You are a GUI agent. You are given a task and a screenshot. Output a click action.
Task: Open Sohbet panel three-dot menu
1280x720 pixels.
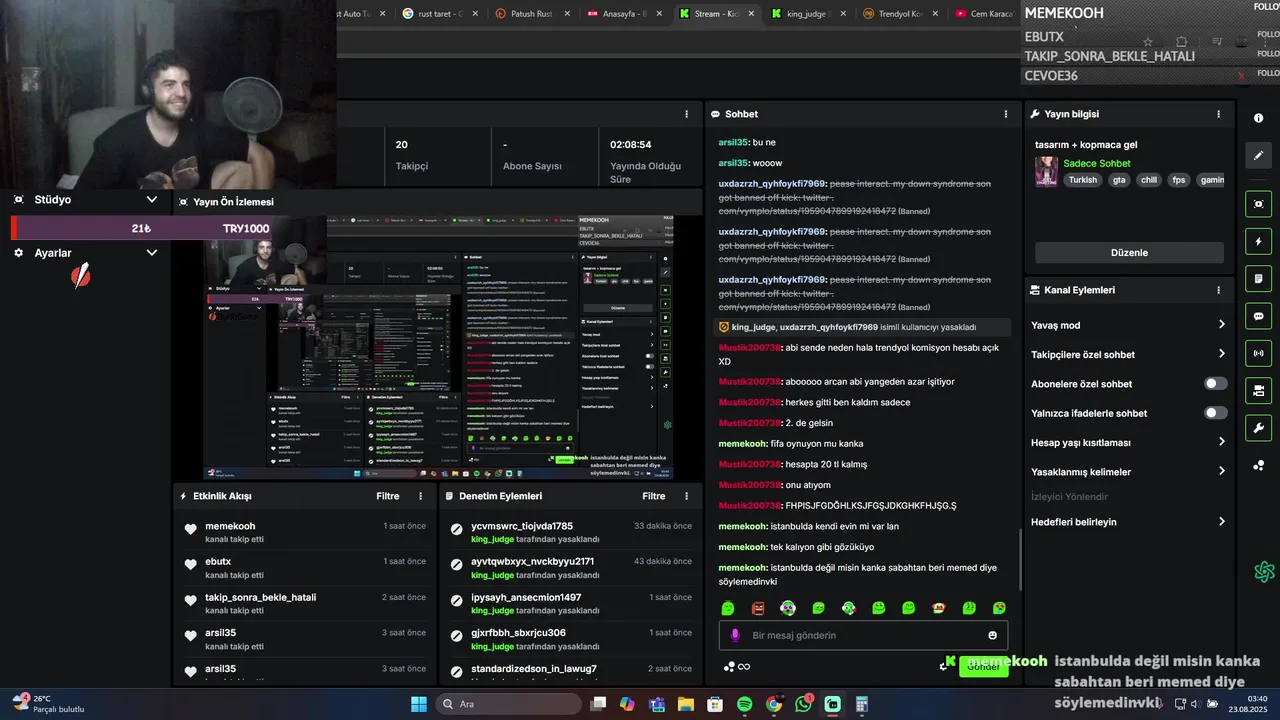click(1006, 114)
